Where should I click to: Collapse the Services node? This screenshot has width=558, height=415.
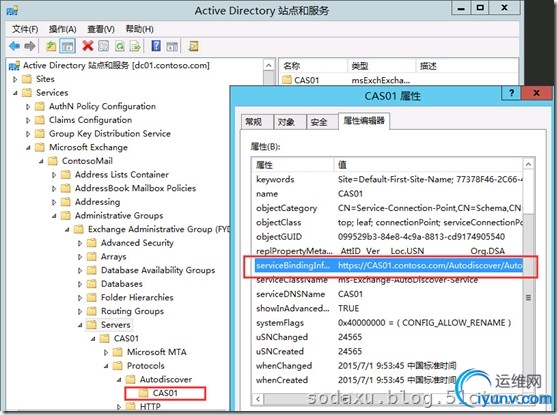pos(15,93)
